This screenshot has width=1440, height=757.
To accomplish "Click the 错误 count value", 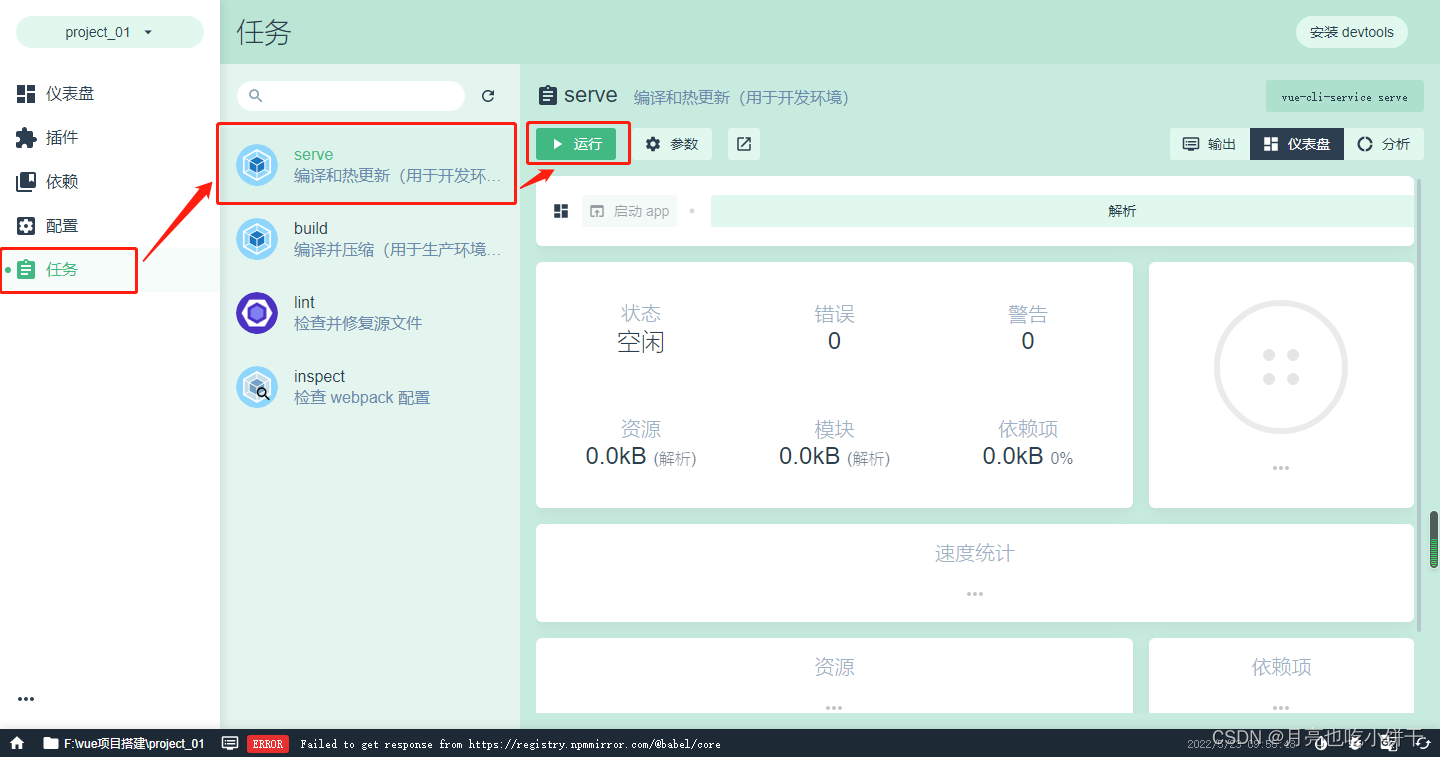I will pos(834,342).
